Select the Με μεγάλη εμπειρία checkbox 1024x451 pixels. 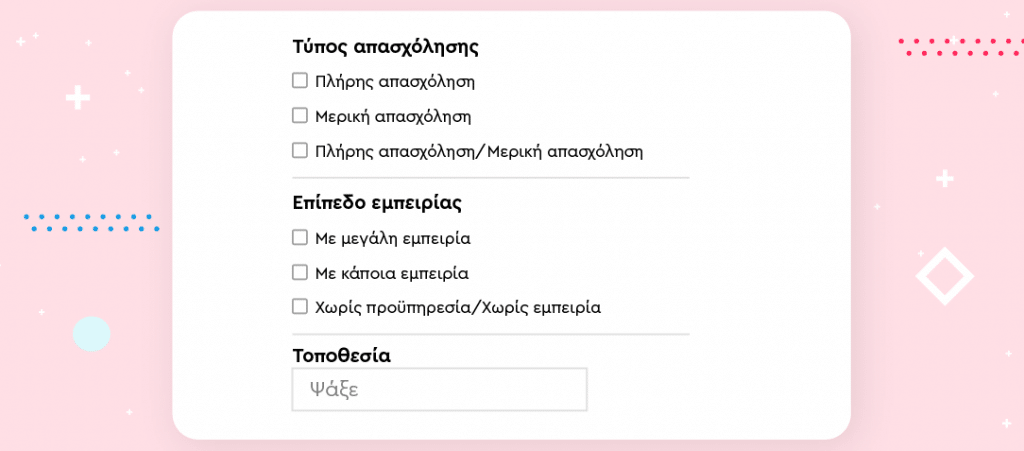tap(299, 238)
